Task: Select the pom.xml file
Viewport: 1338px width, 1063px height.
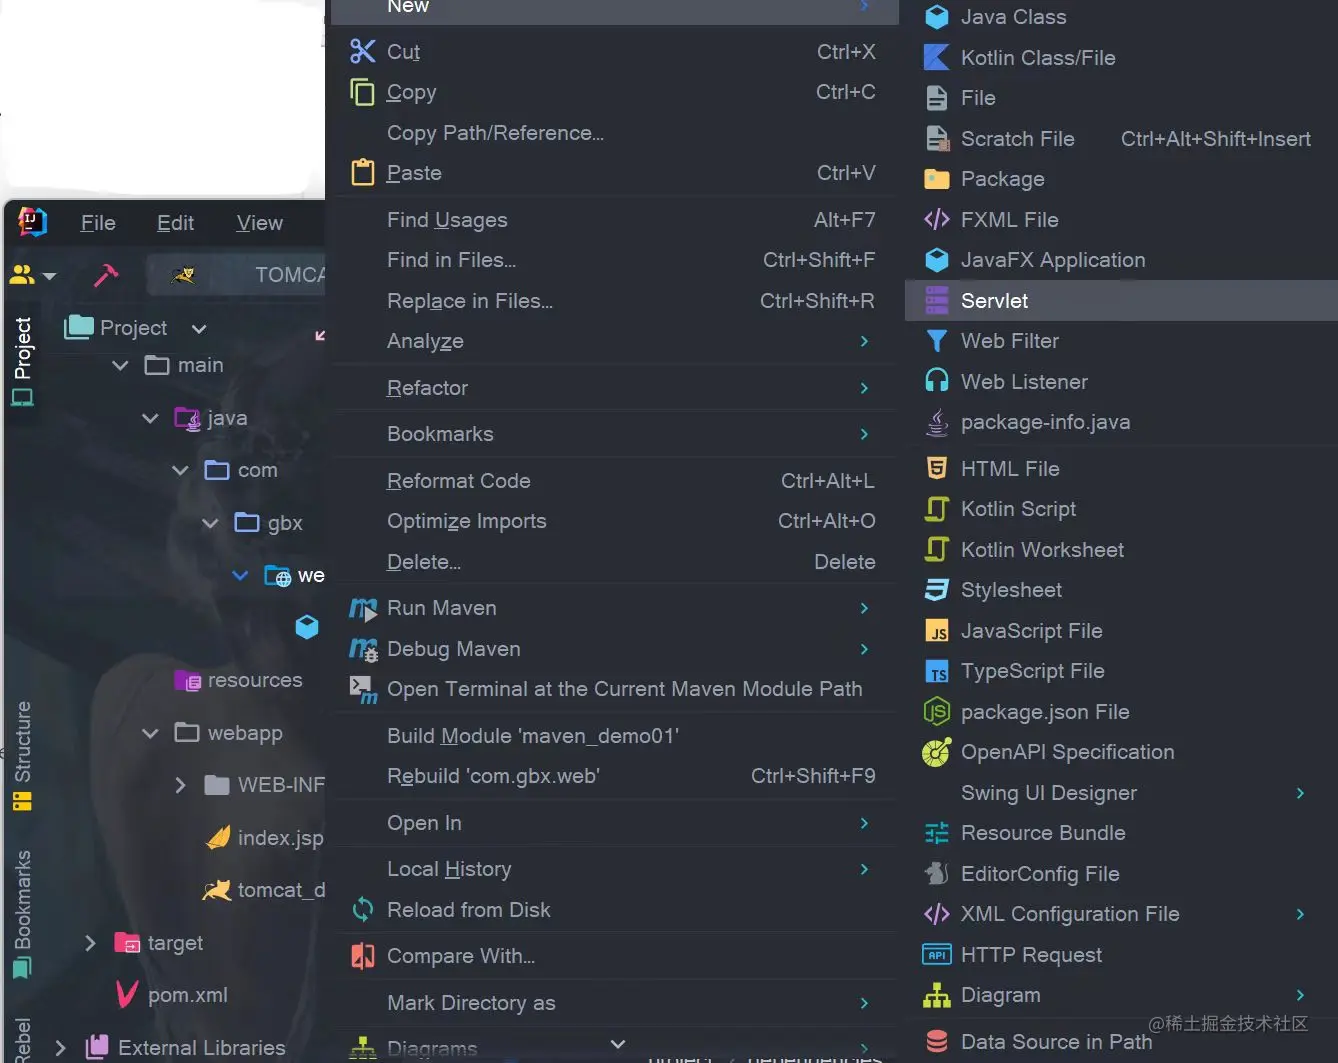Action: pyautogui.click(x=188, y=995)
